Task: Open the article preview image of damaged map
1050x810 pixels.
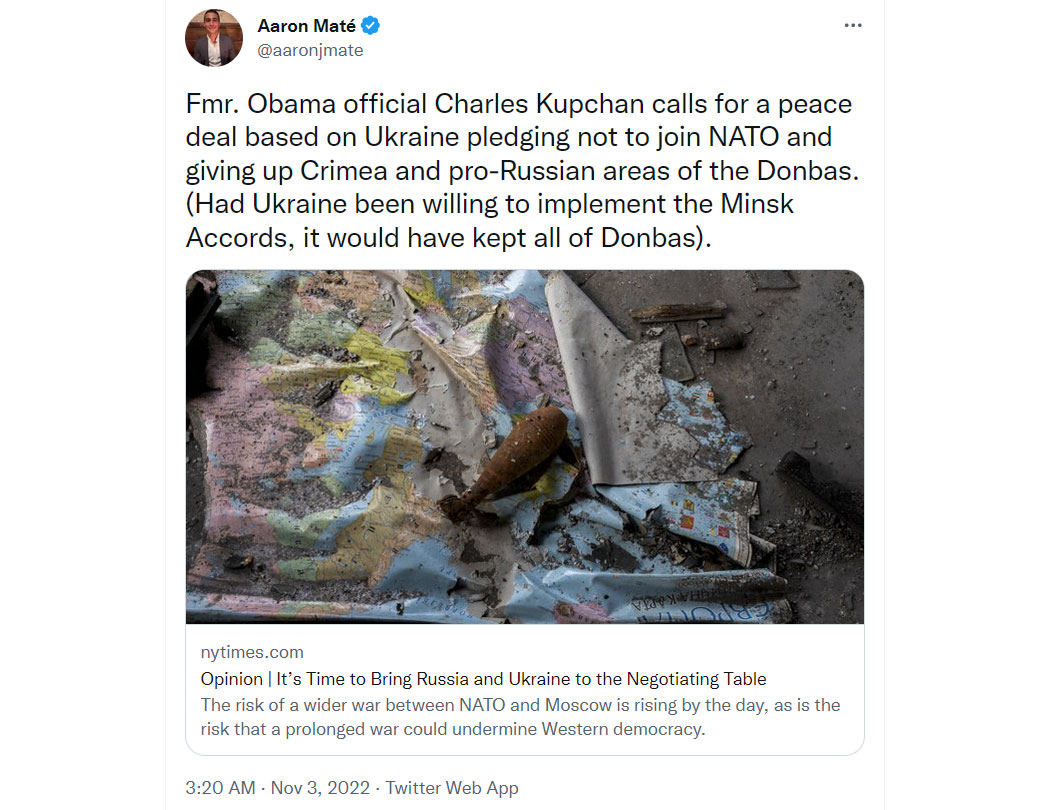Action: click(x=524, y=447)
